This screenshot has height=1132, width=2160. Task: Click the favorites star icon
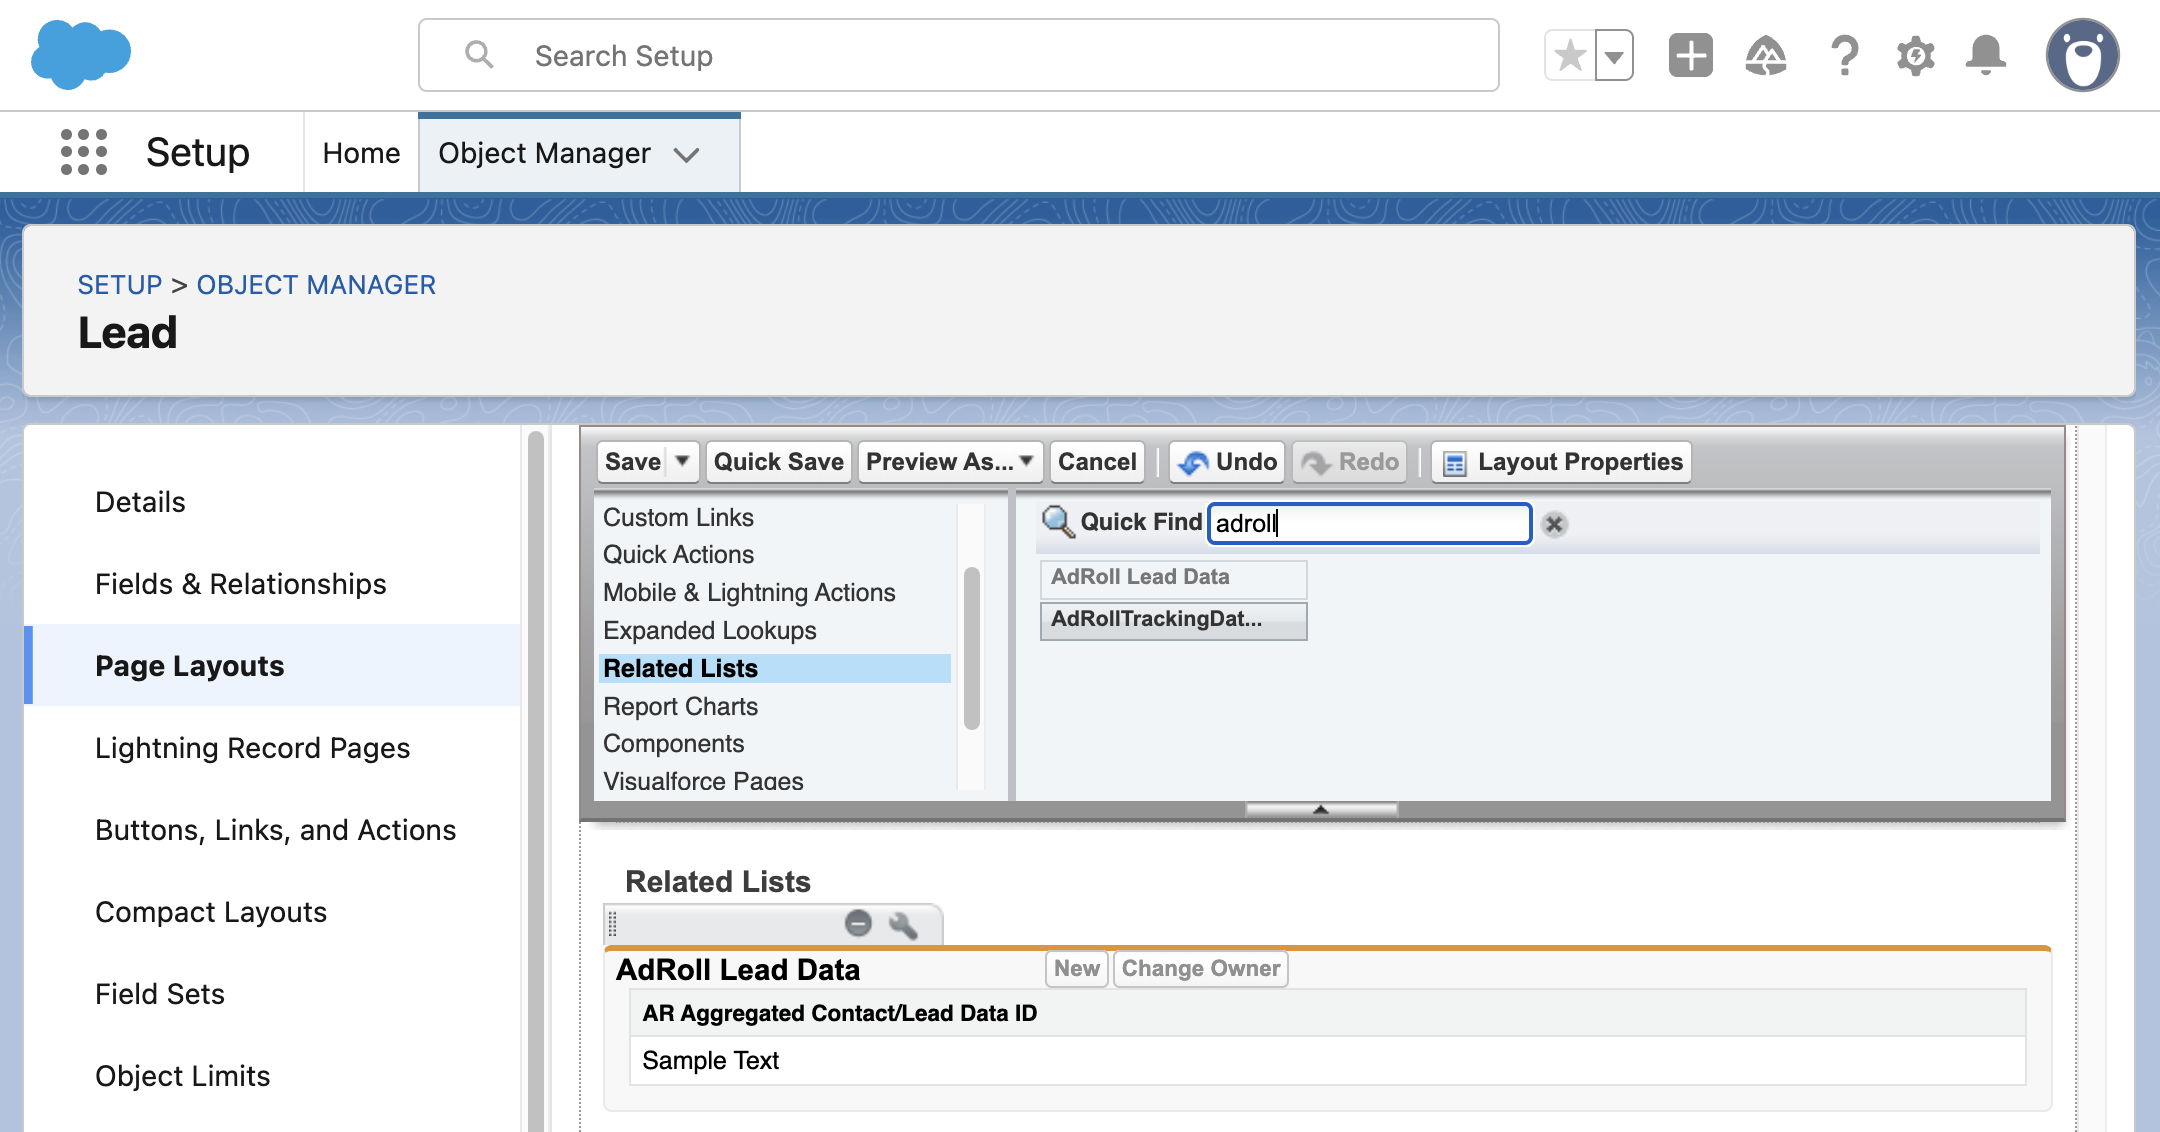click(1570, 55)
